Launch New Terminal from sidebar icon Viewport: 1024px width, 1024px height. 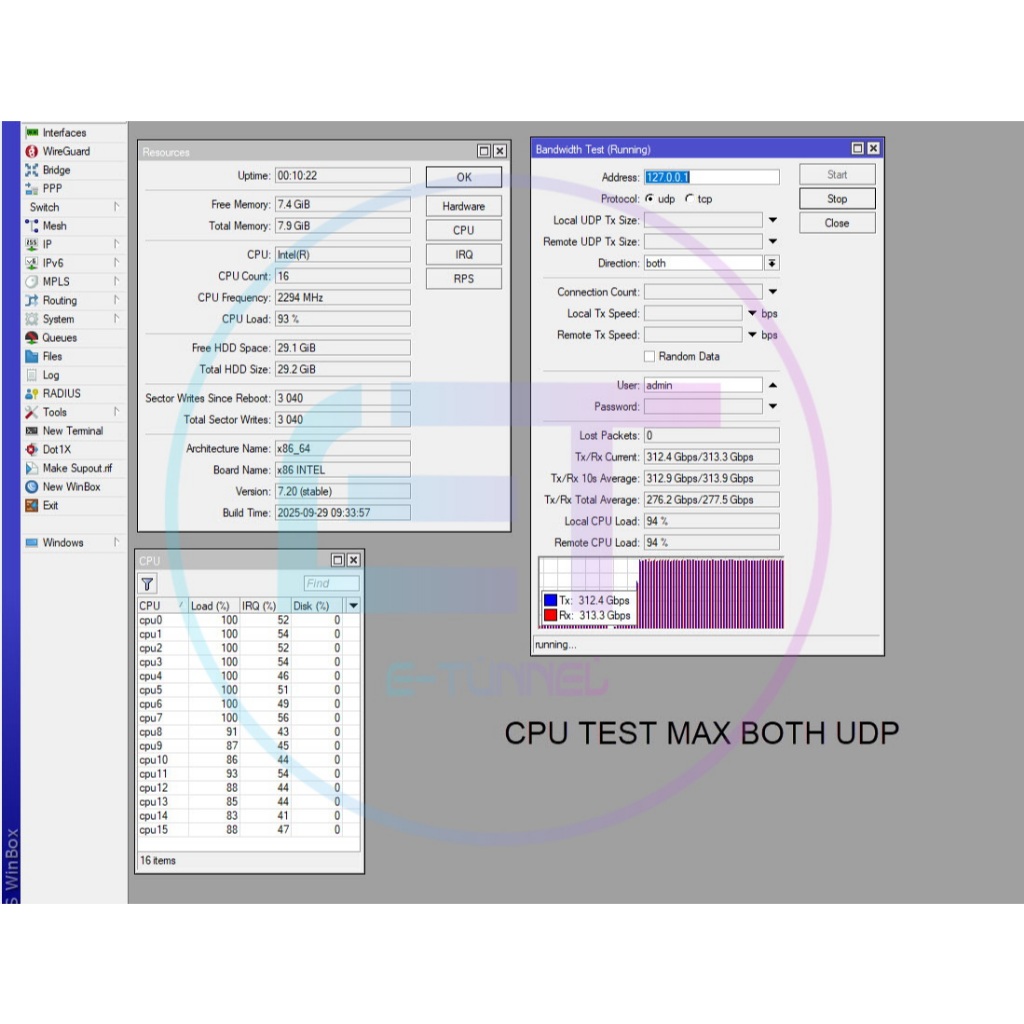pyautogui.click(x=32, y=431)
